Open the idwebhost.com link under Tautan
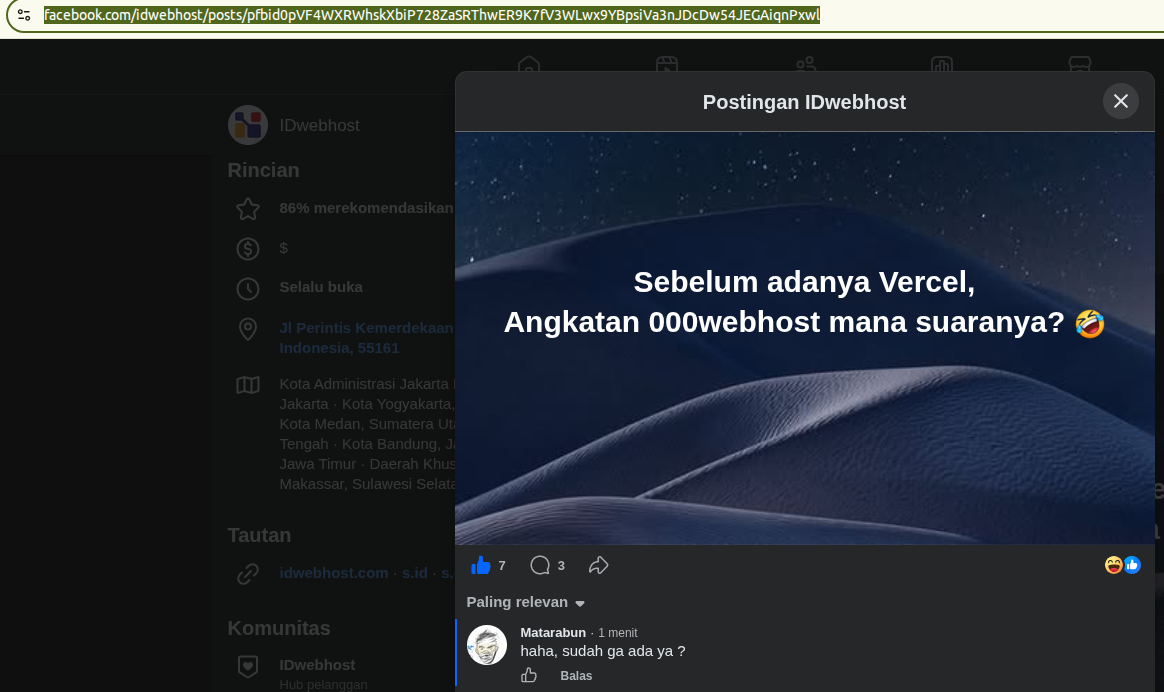This screenshot has width=1164, height=692. pos(333,573)
